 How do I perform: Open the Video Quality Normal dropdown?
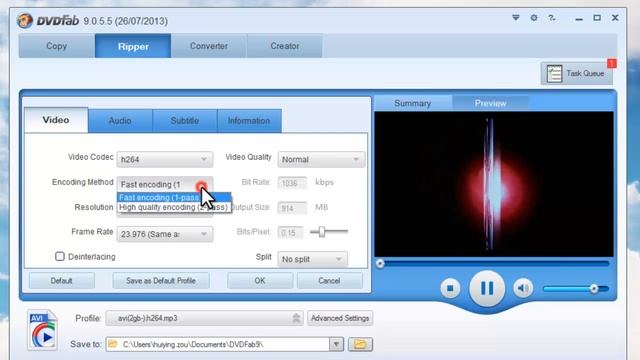321,159
